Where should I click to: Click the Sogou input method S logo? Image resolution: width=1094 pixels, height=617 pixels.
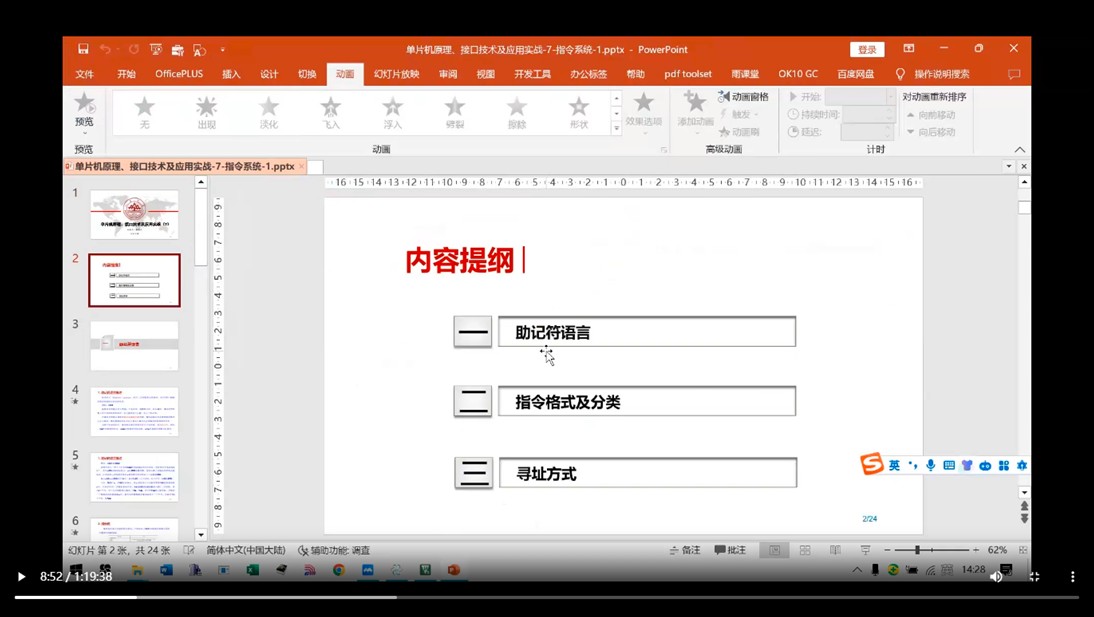tap(872, 465)
